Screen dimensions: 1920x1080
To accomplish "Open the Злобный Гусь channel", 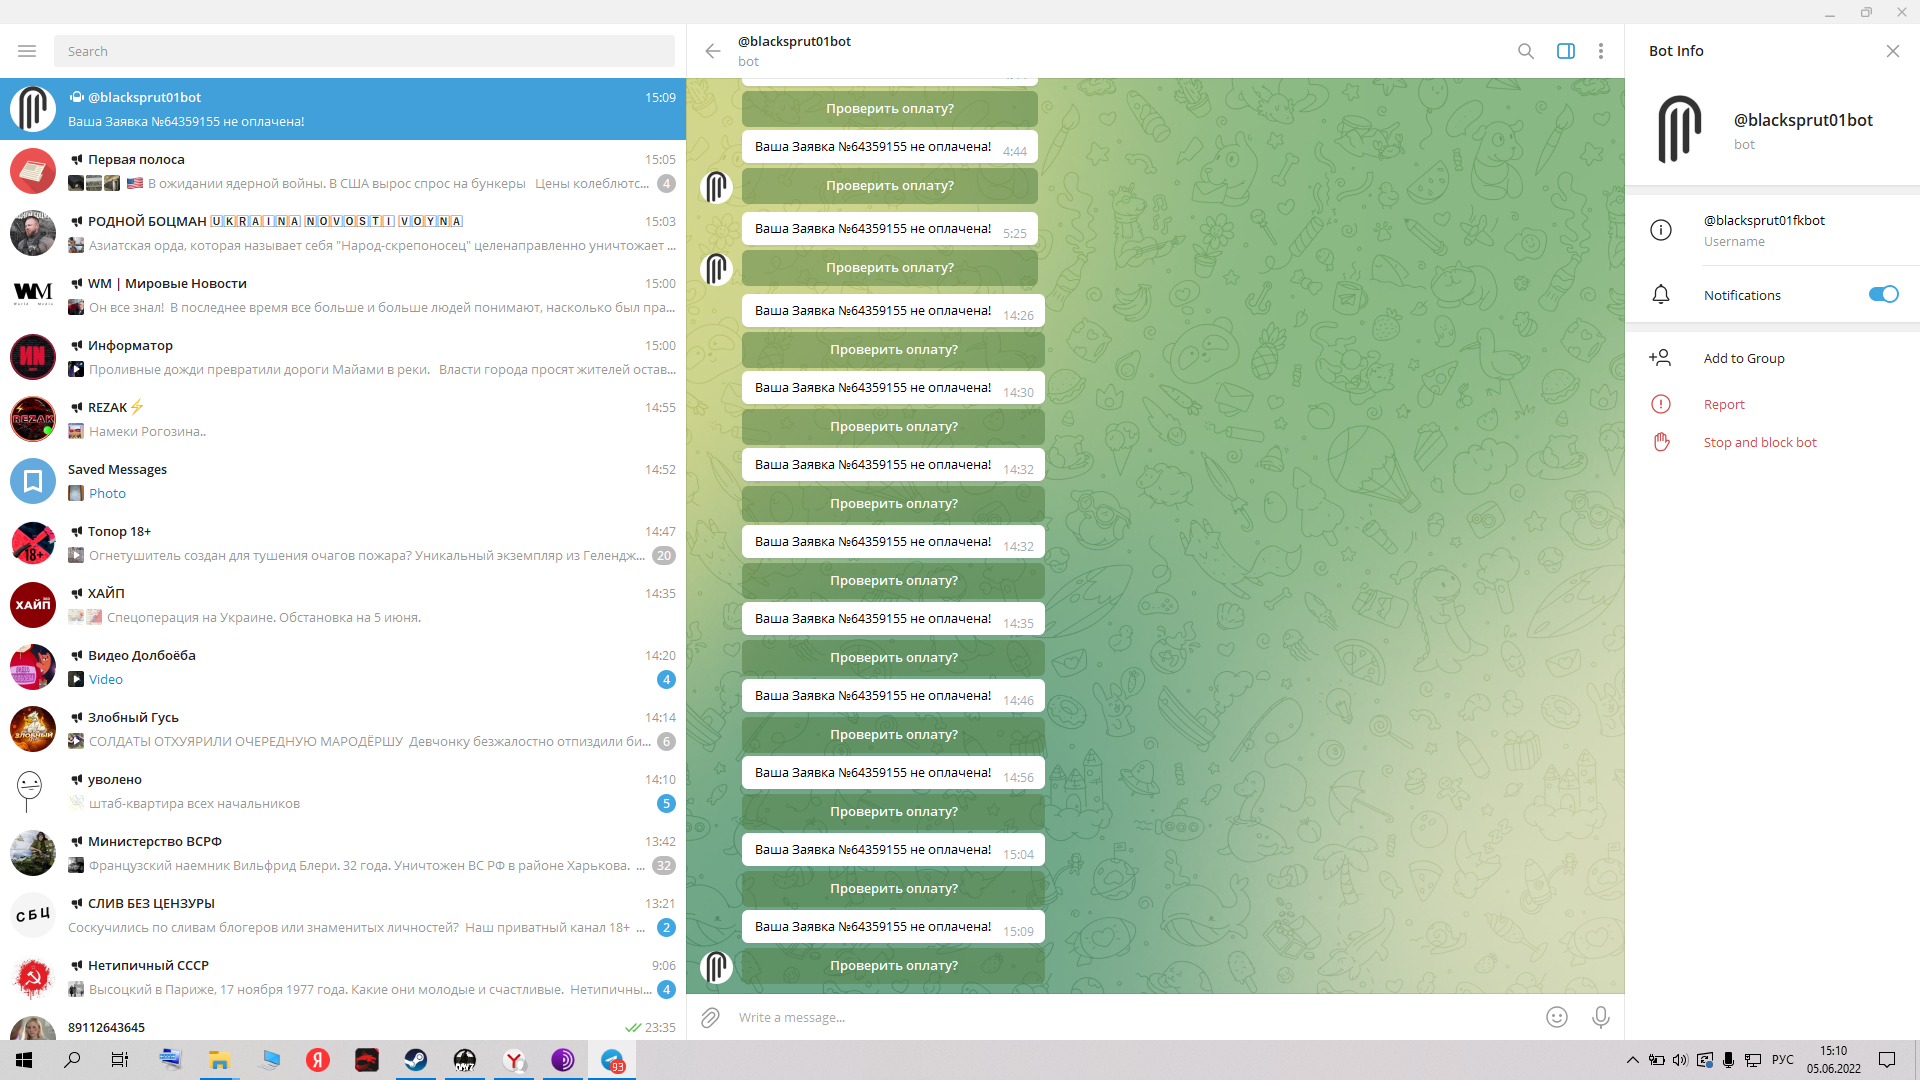I will pyautogui.click(x=343, y=729).
